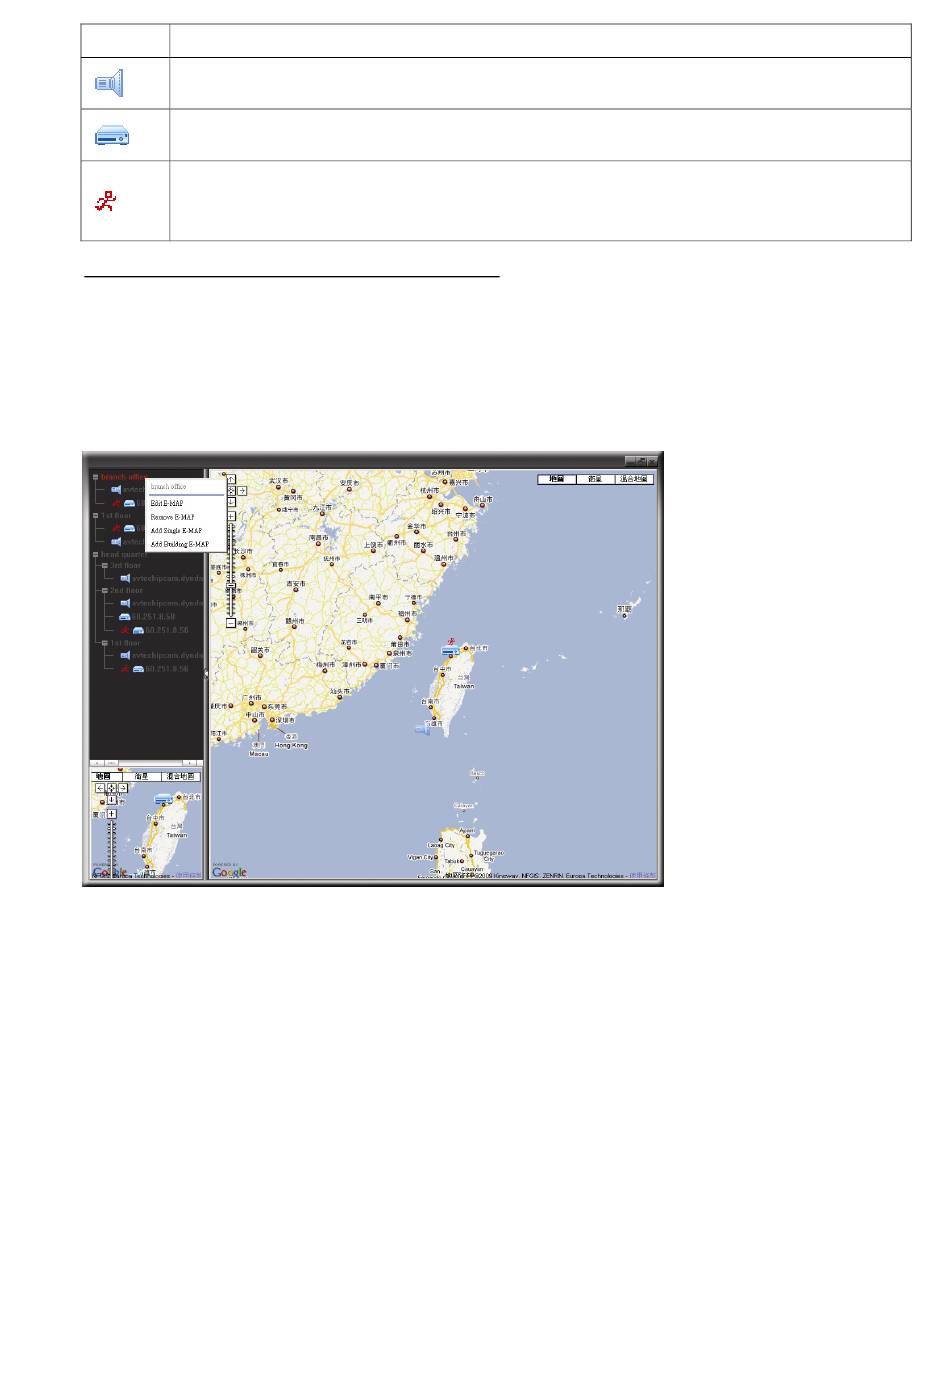Screen dimensions: 950x1380
Task: Pan main map up arrow
Action: pyautogui.click(x=231, y=479)
